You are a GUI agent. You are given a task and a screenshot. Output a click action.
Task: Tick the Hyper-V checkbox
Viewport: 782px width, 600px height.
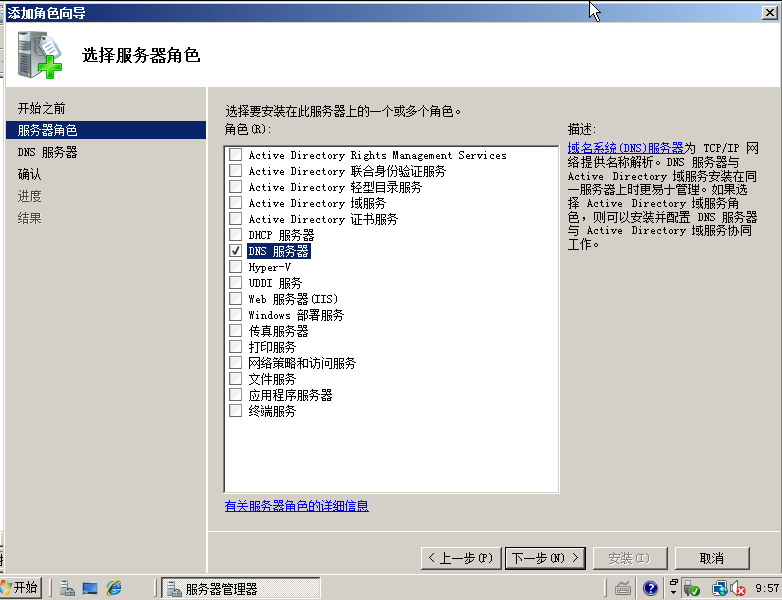(x=235, y=266)
